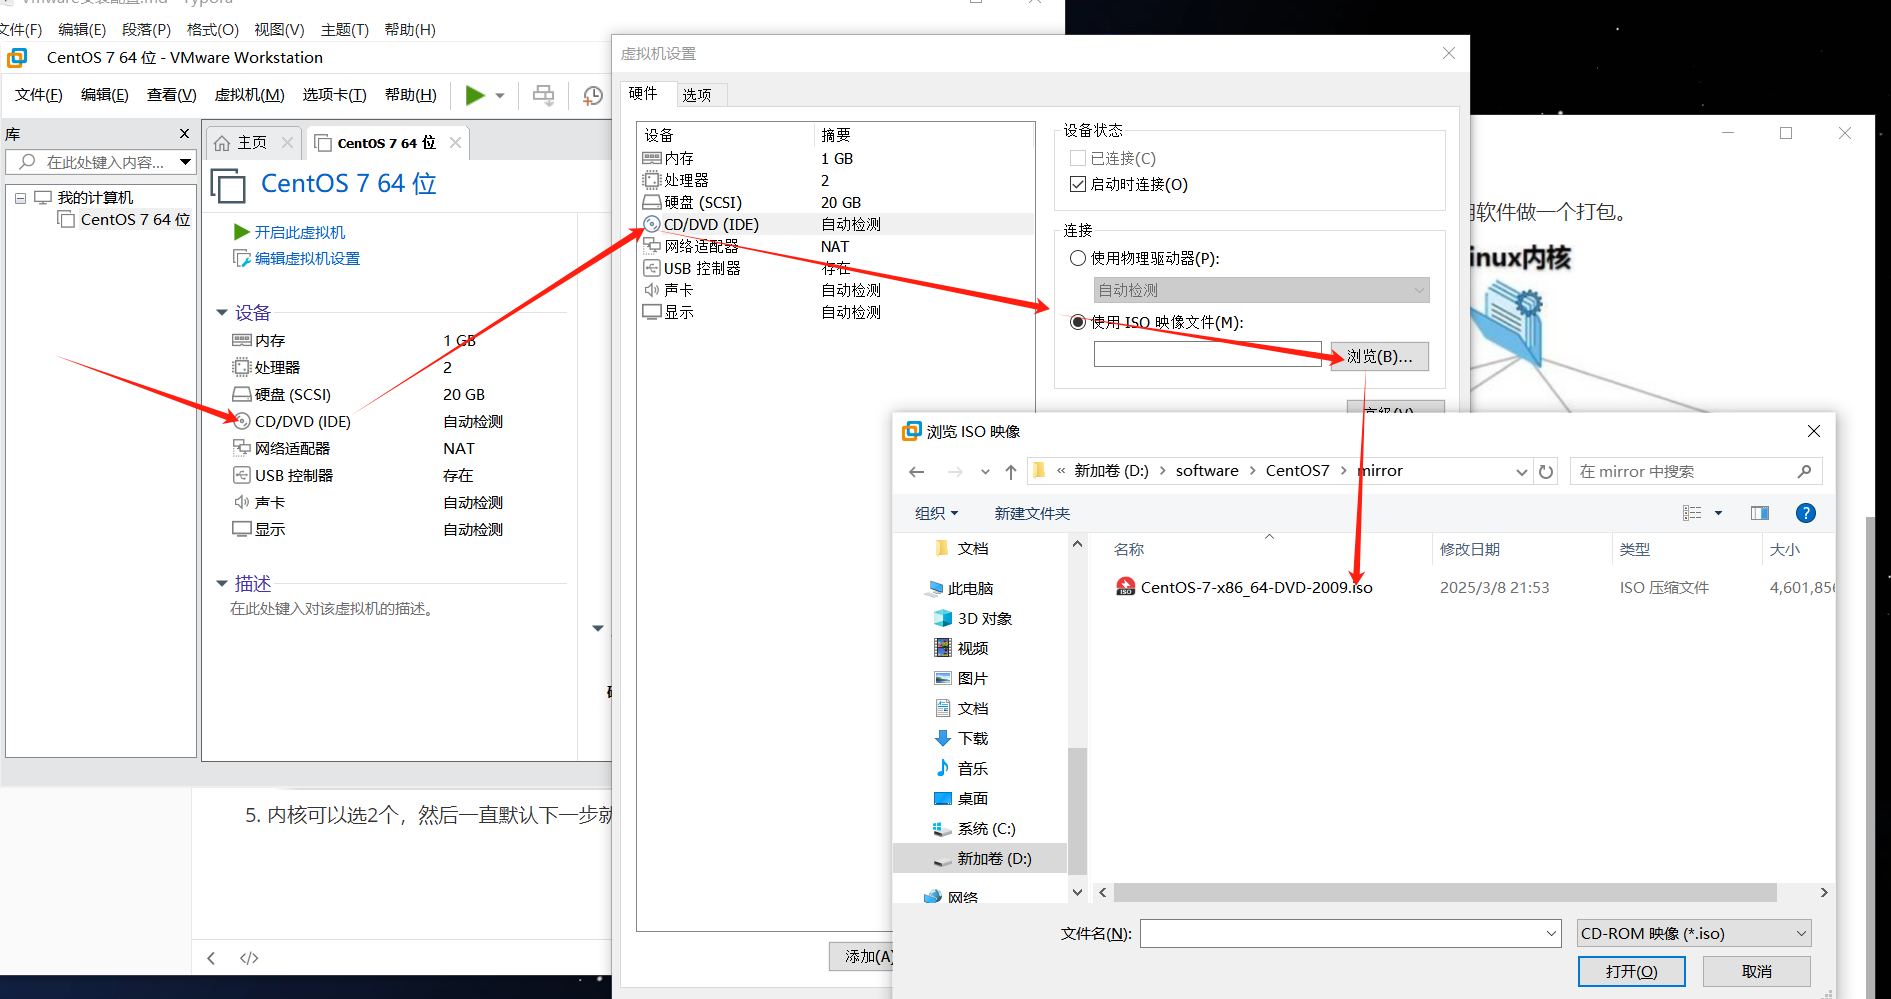
Task: Select 硬盘 (SCSI) row in settings hardware list
Action: (835, 202)
